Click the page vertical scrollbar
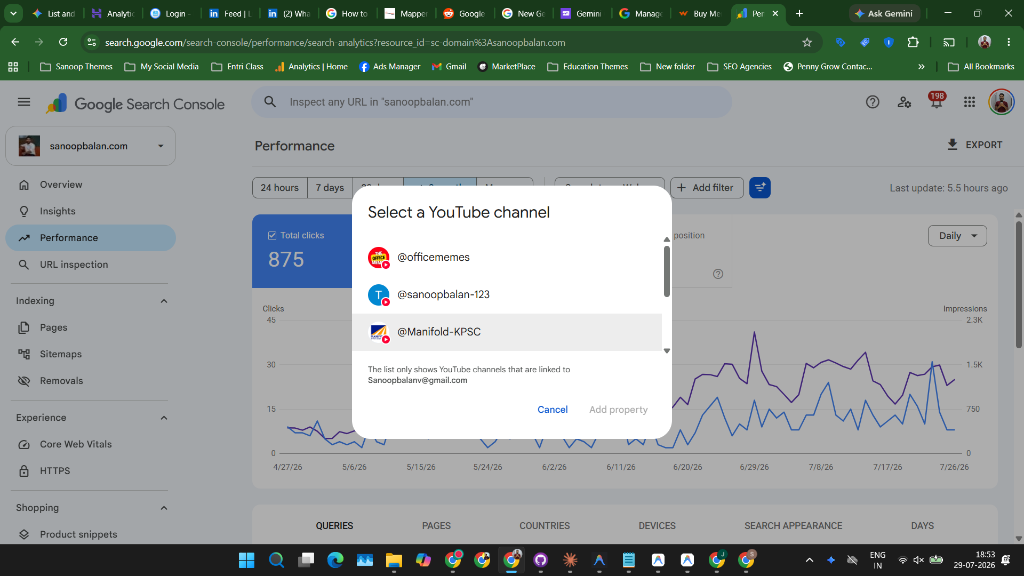 click(1018, 285)
